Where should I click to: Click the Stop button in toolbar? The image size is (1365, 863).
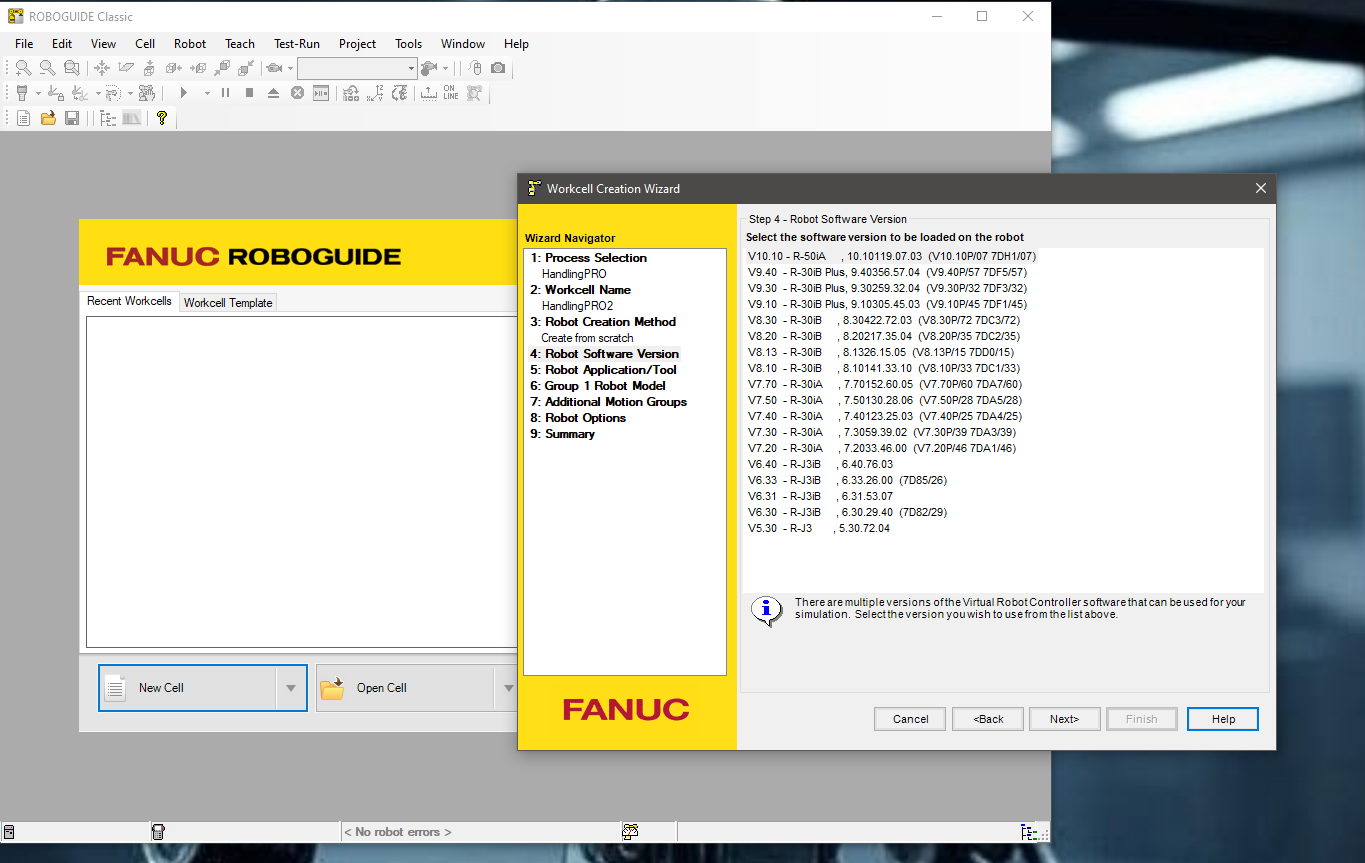click(x=249, y=93)
